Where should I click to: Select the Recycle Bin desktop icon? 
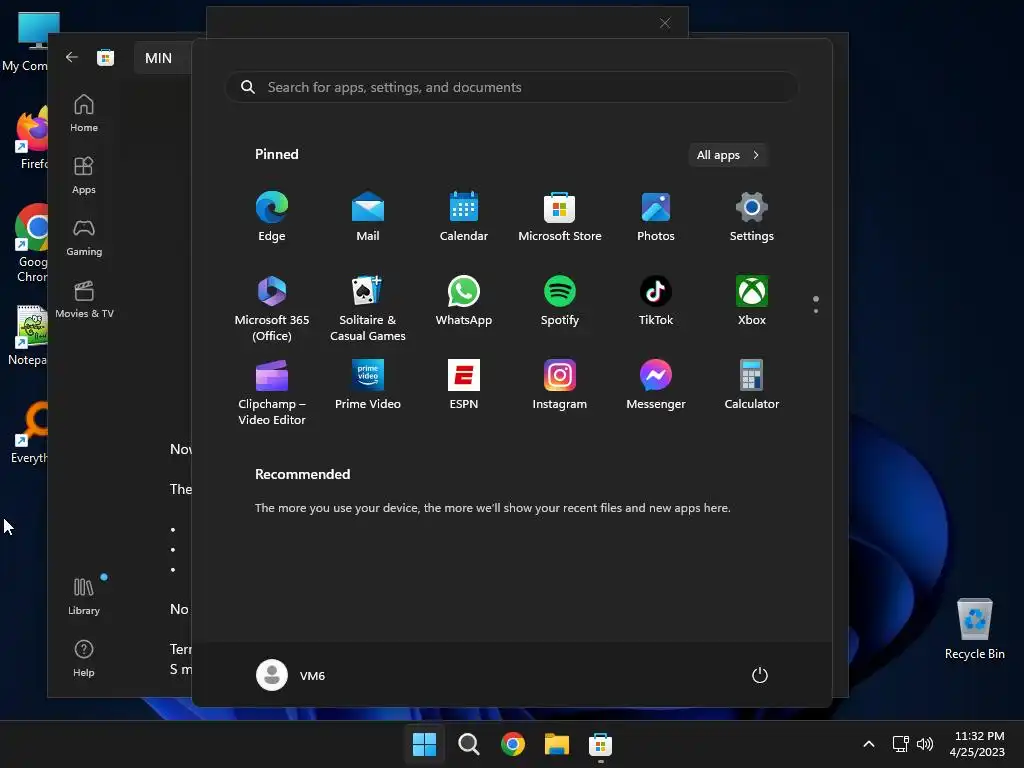[974, 629]
